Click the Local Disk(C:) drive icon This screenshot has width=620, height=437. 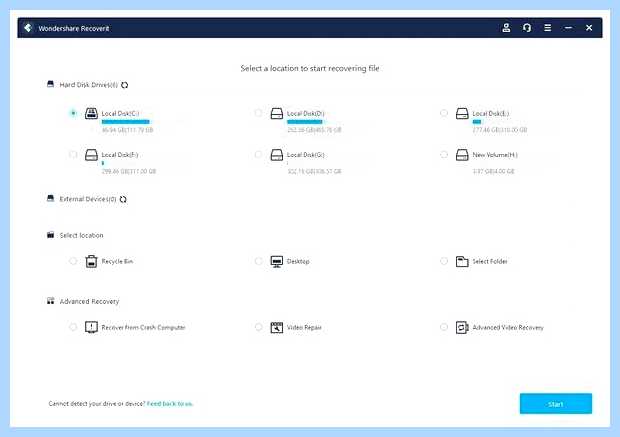coord(91,114)
